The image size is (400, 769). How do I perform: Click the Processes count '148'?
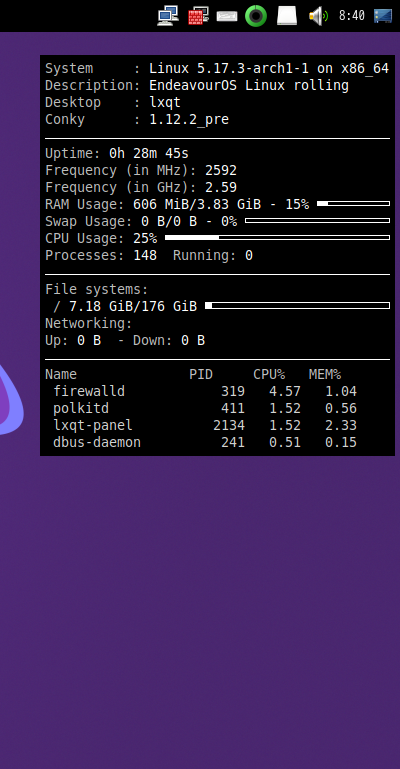[145, 256]
